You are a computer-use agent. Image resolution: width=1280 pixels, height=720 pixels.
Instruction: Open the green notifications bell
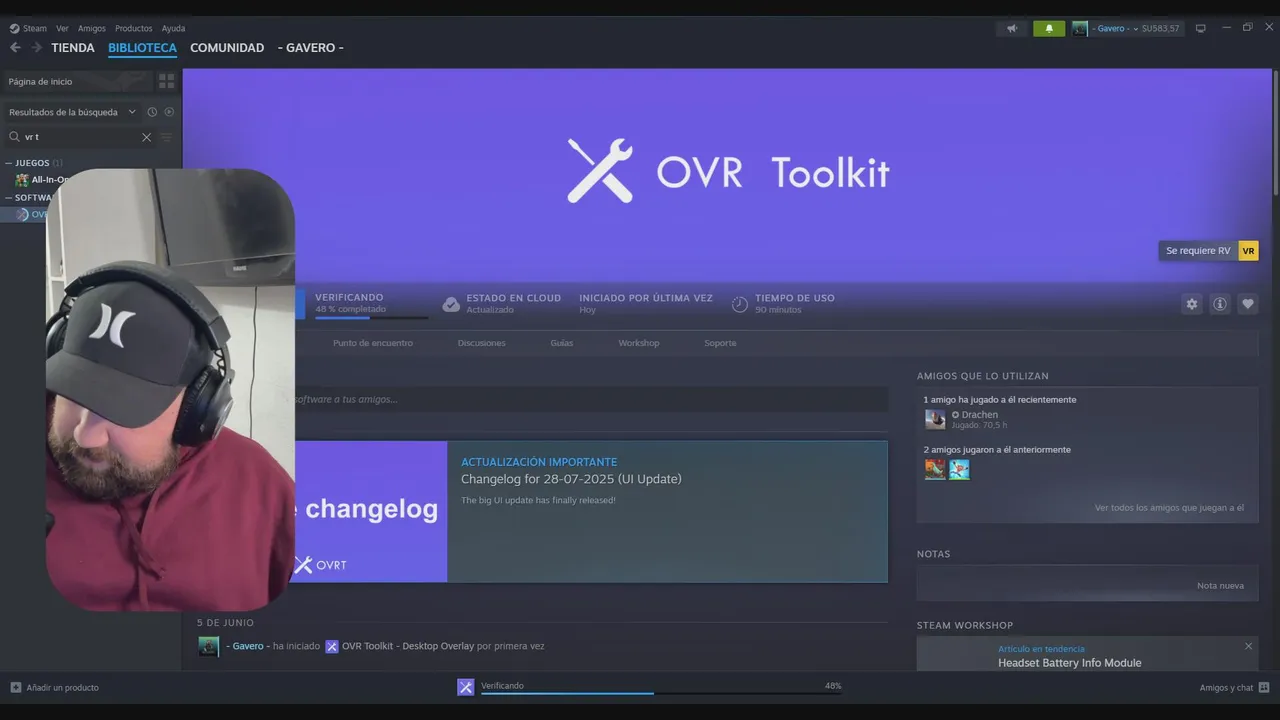[1049, 28]
